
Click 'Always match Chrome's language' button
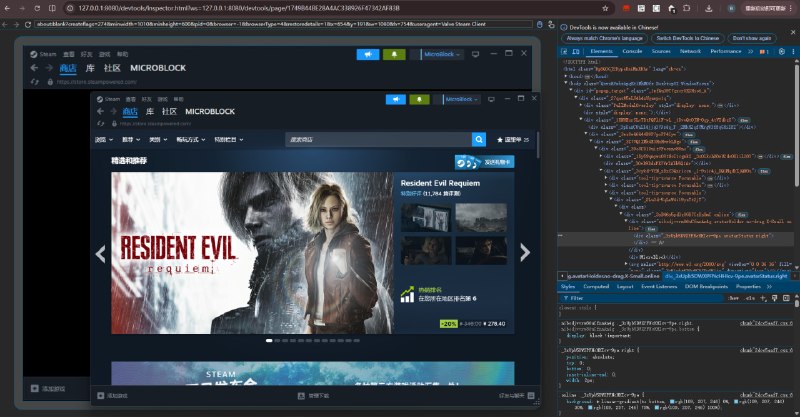tap(605, 38)
